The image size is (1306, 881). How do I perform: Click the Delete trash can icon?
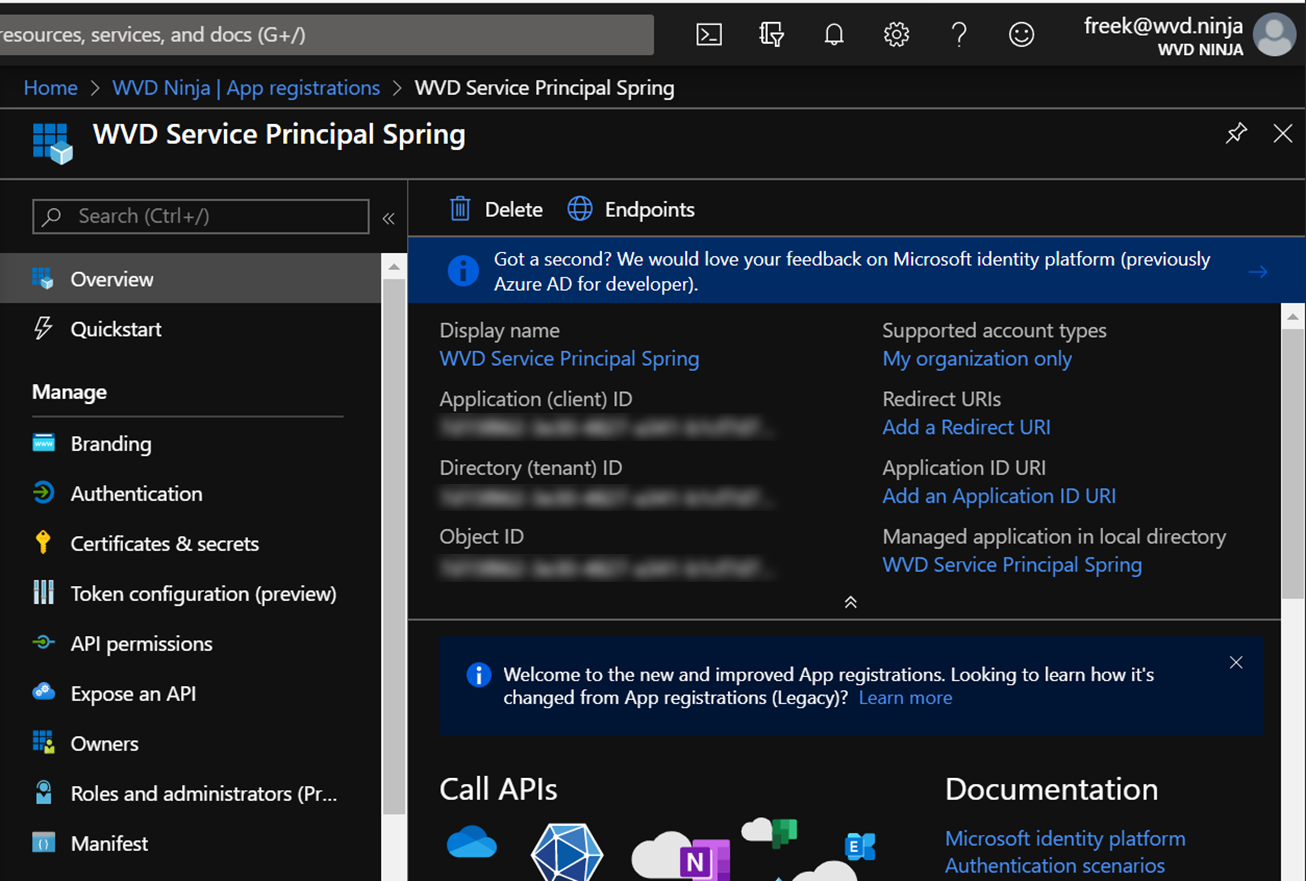[x=460, y=208]
